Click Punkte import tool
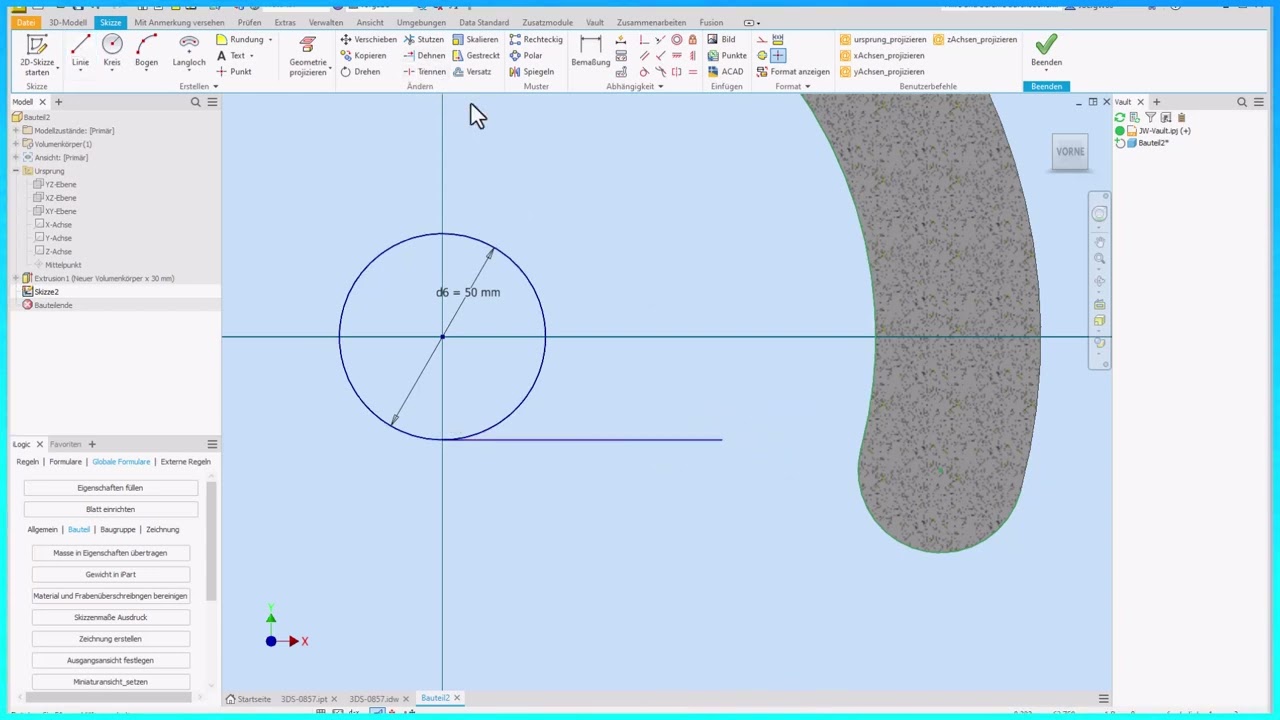Image resolution: width=1280 pixels, height=720 pixels. pos(727,56)
